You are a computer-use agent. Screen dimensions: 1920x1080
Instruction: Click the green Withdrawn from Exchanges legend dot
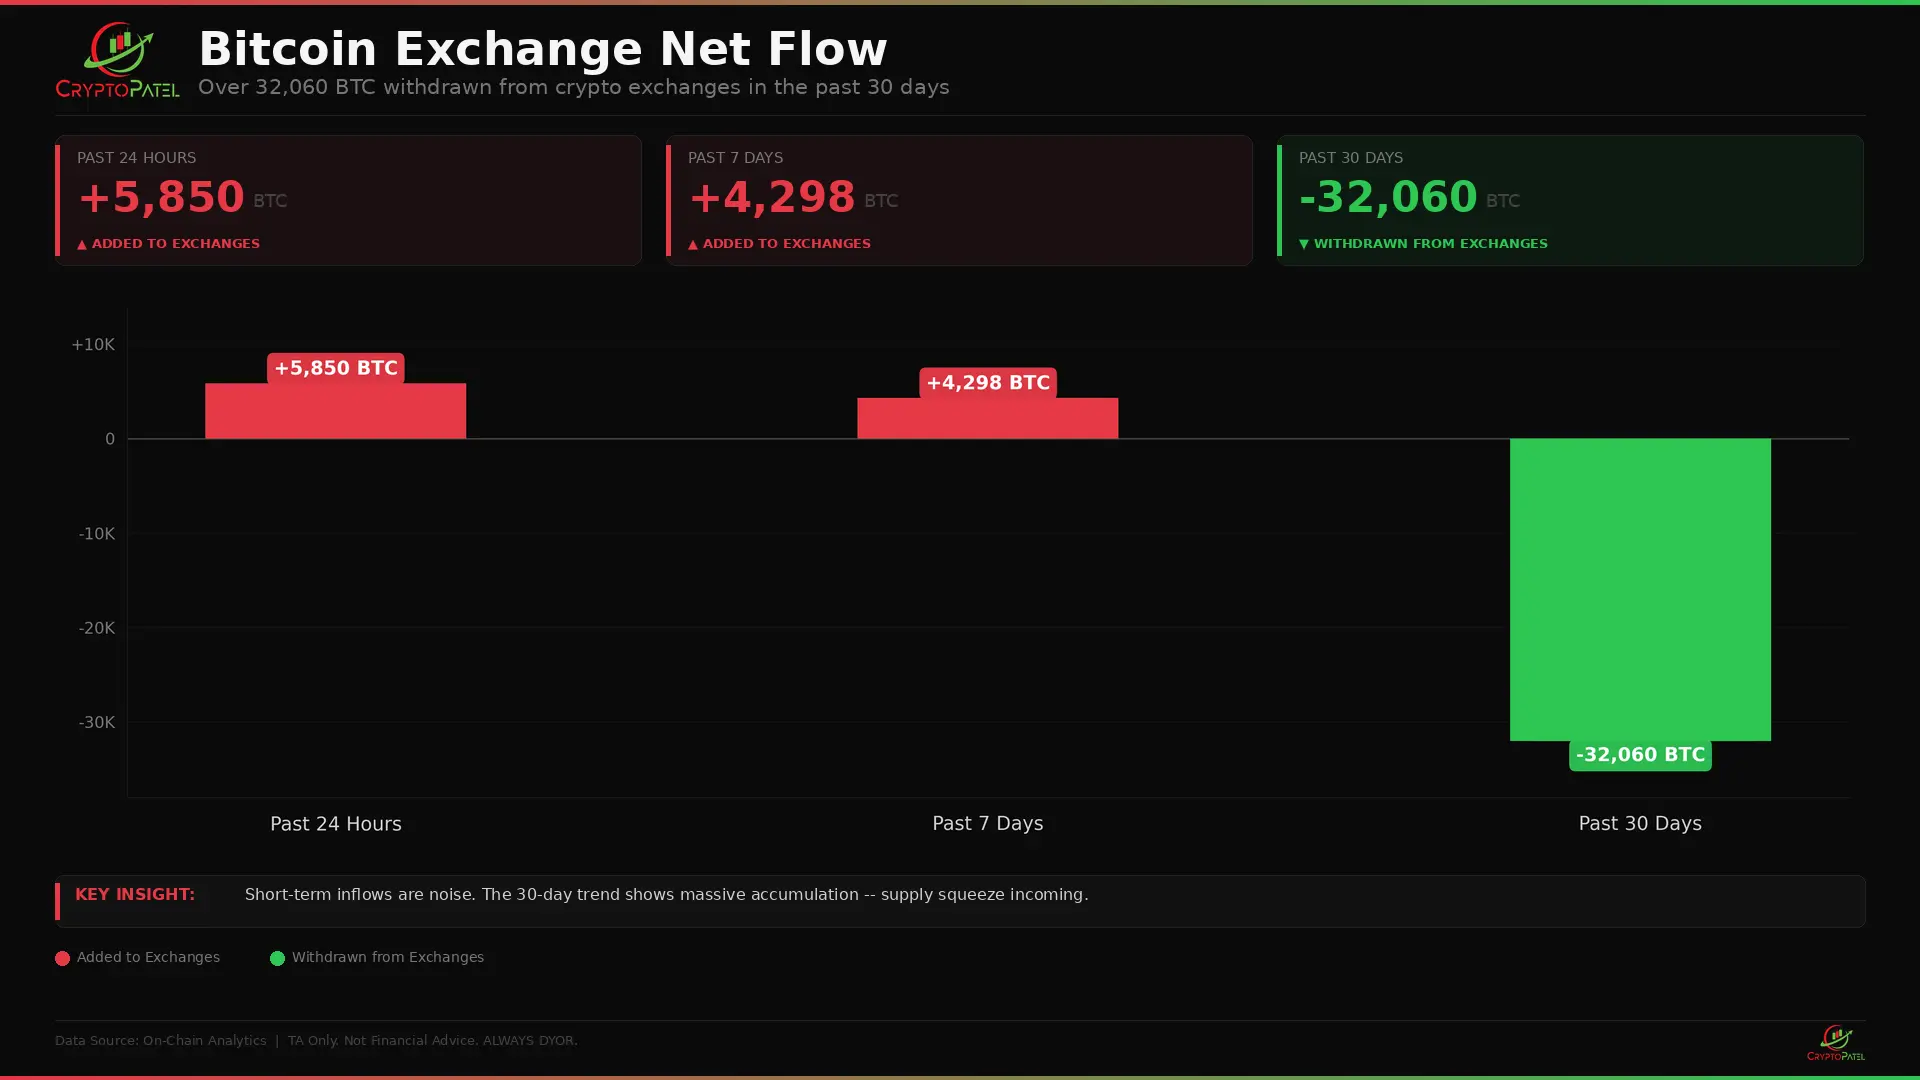pos(277,958)
